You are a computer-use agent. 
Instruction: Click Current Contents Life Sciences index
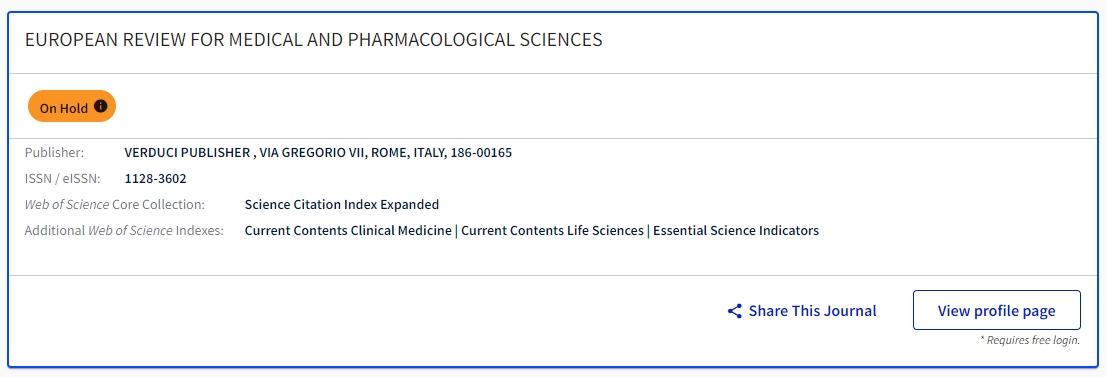[x=552, y=230]
